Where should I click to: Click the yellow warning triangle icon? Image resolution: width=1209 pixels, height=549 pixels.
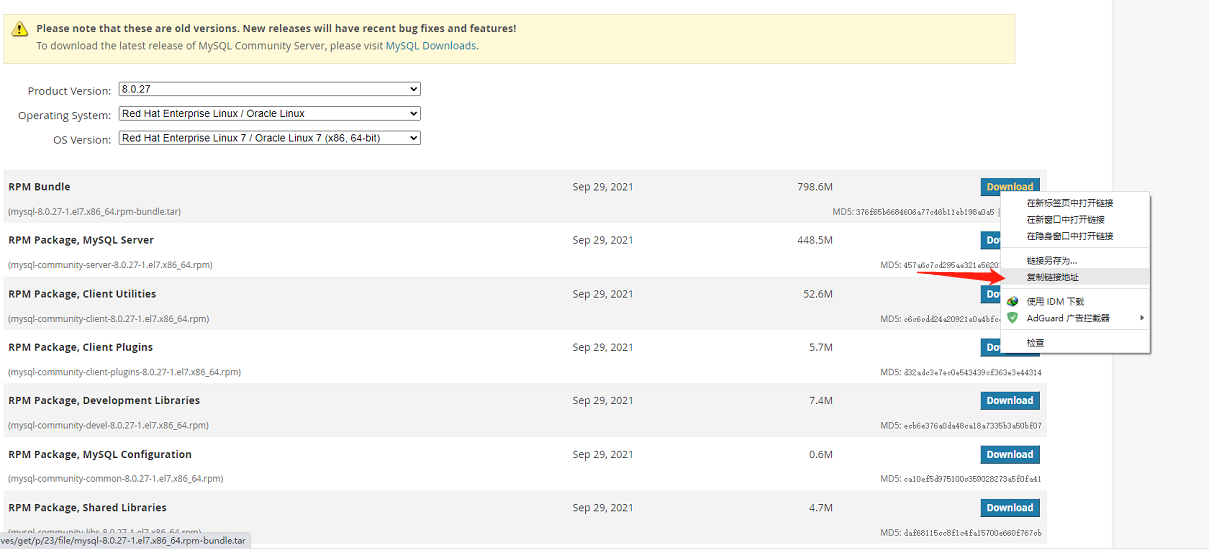click(x=20, y=30)
